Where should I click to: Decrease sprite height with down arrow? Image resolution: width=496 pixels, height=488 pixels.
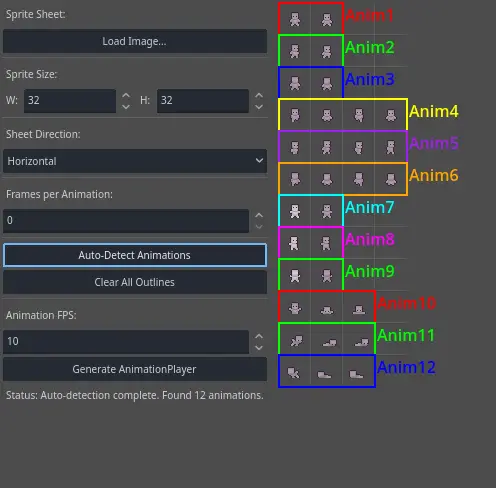pyautogui.click(x=259, y=107)
